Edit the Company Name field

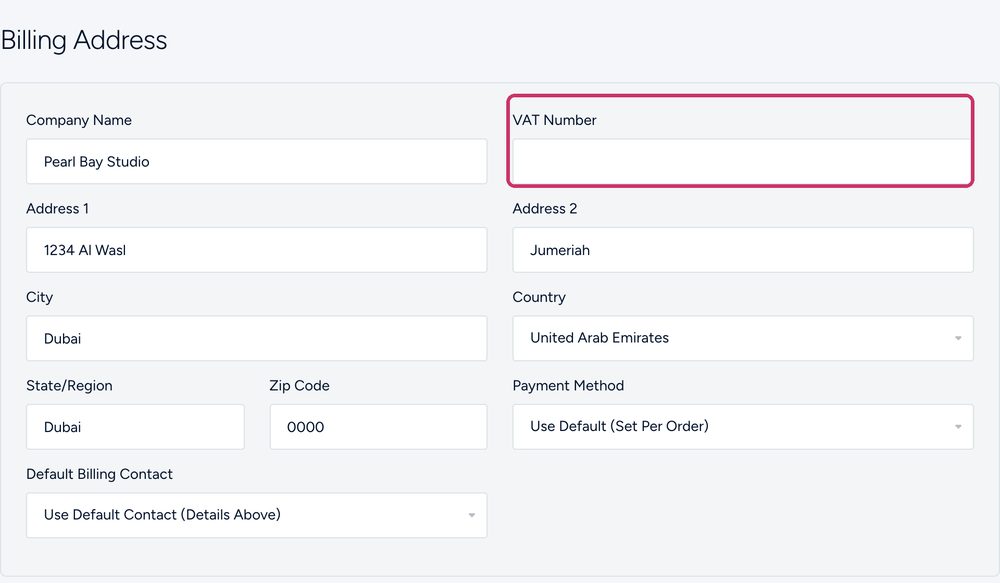256,161
